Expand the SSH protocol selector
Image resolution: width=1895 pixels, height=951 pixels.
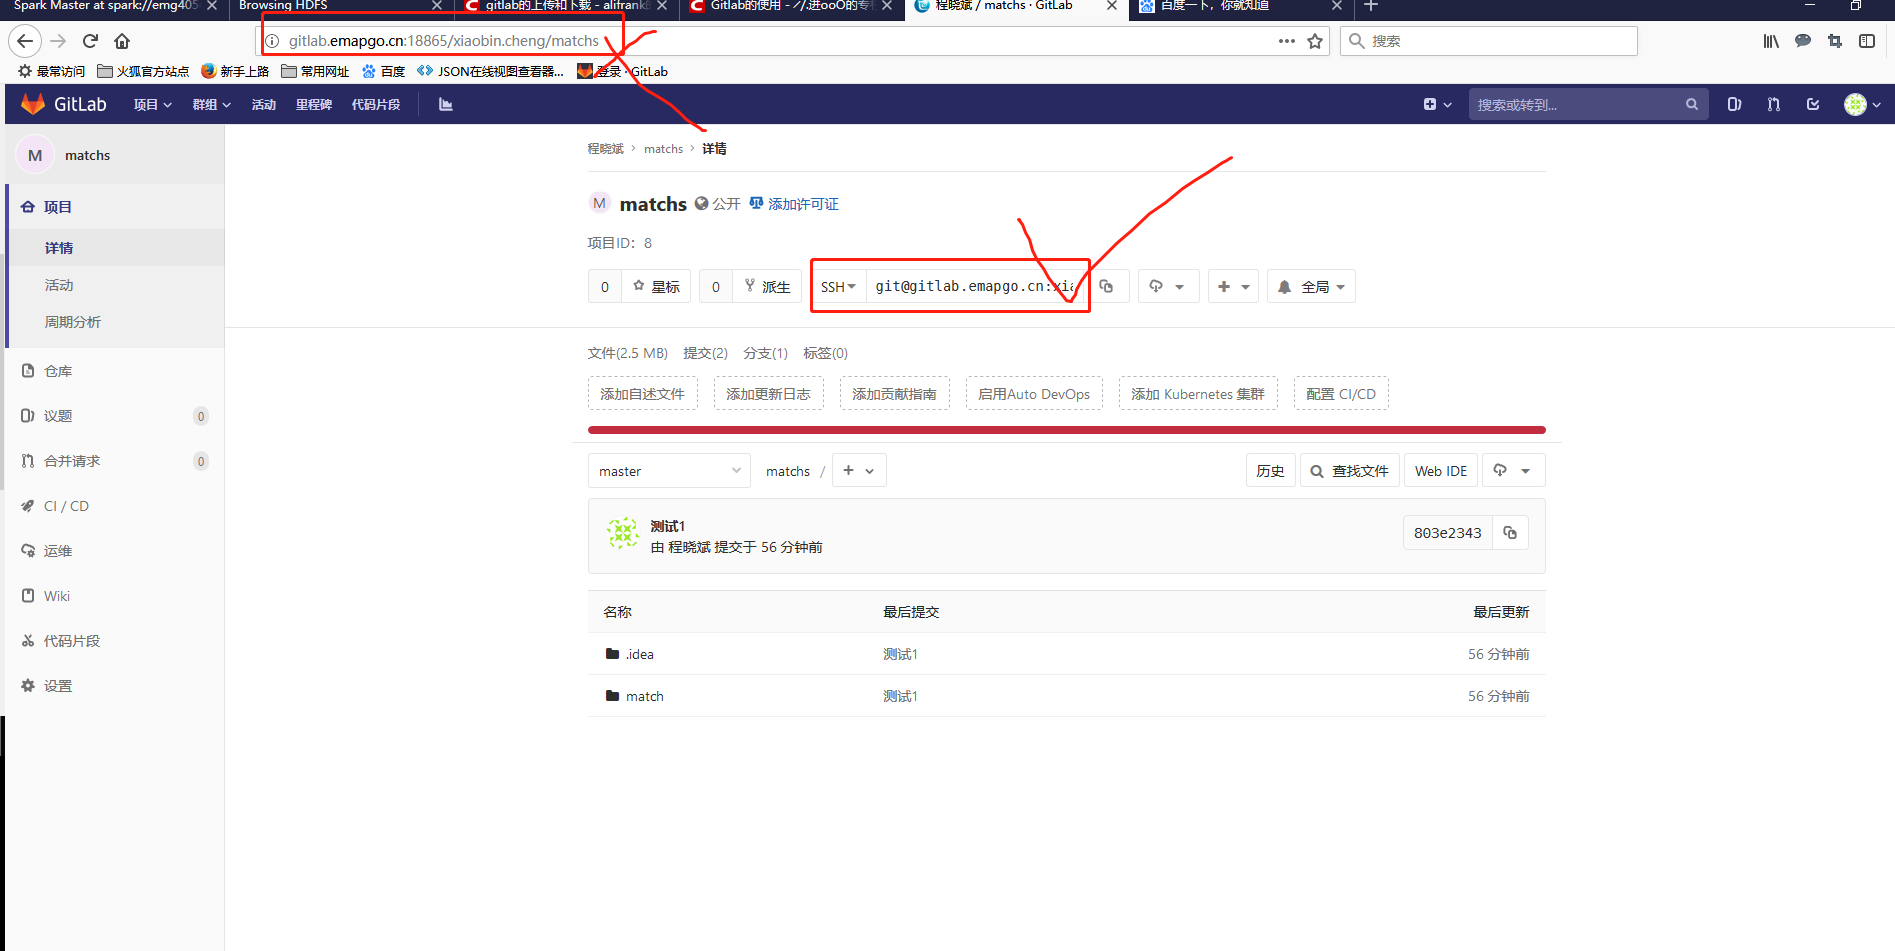(837, 286)
